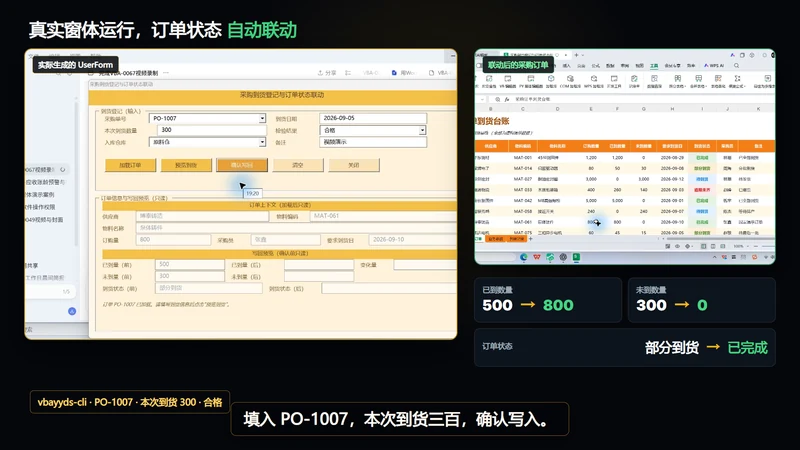Click the 要求到货日 field showing 2026-09-10
This screenshot has width=800, height=450.
click(412, 240)
